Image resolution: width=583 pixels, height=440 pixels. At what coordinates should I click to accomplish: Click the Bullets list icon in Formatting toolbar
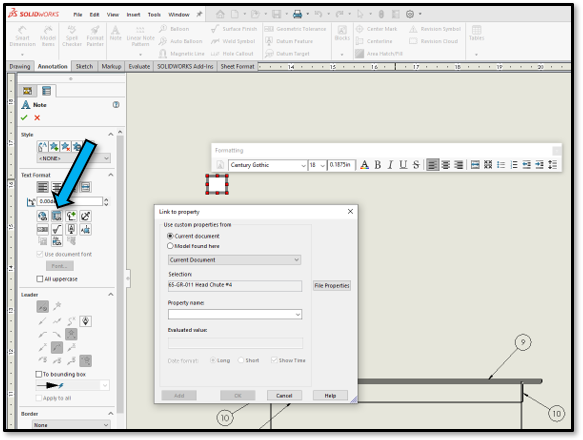(501, 165)
